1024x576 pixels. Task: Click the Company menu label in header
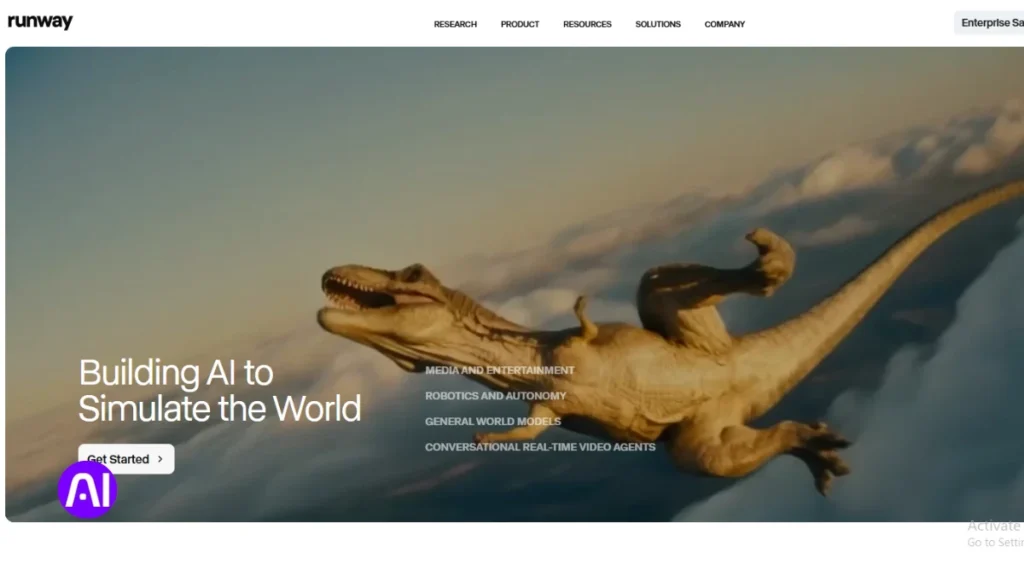point(724,24)
